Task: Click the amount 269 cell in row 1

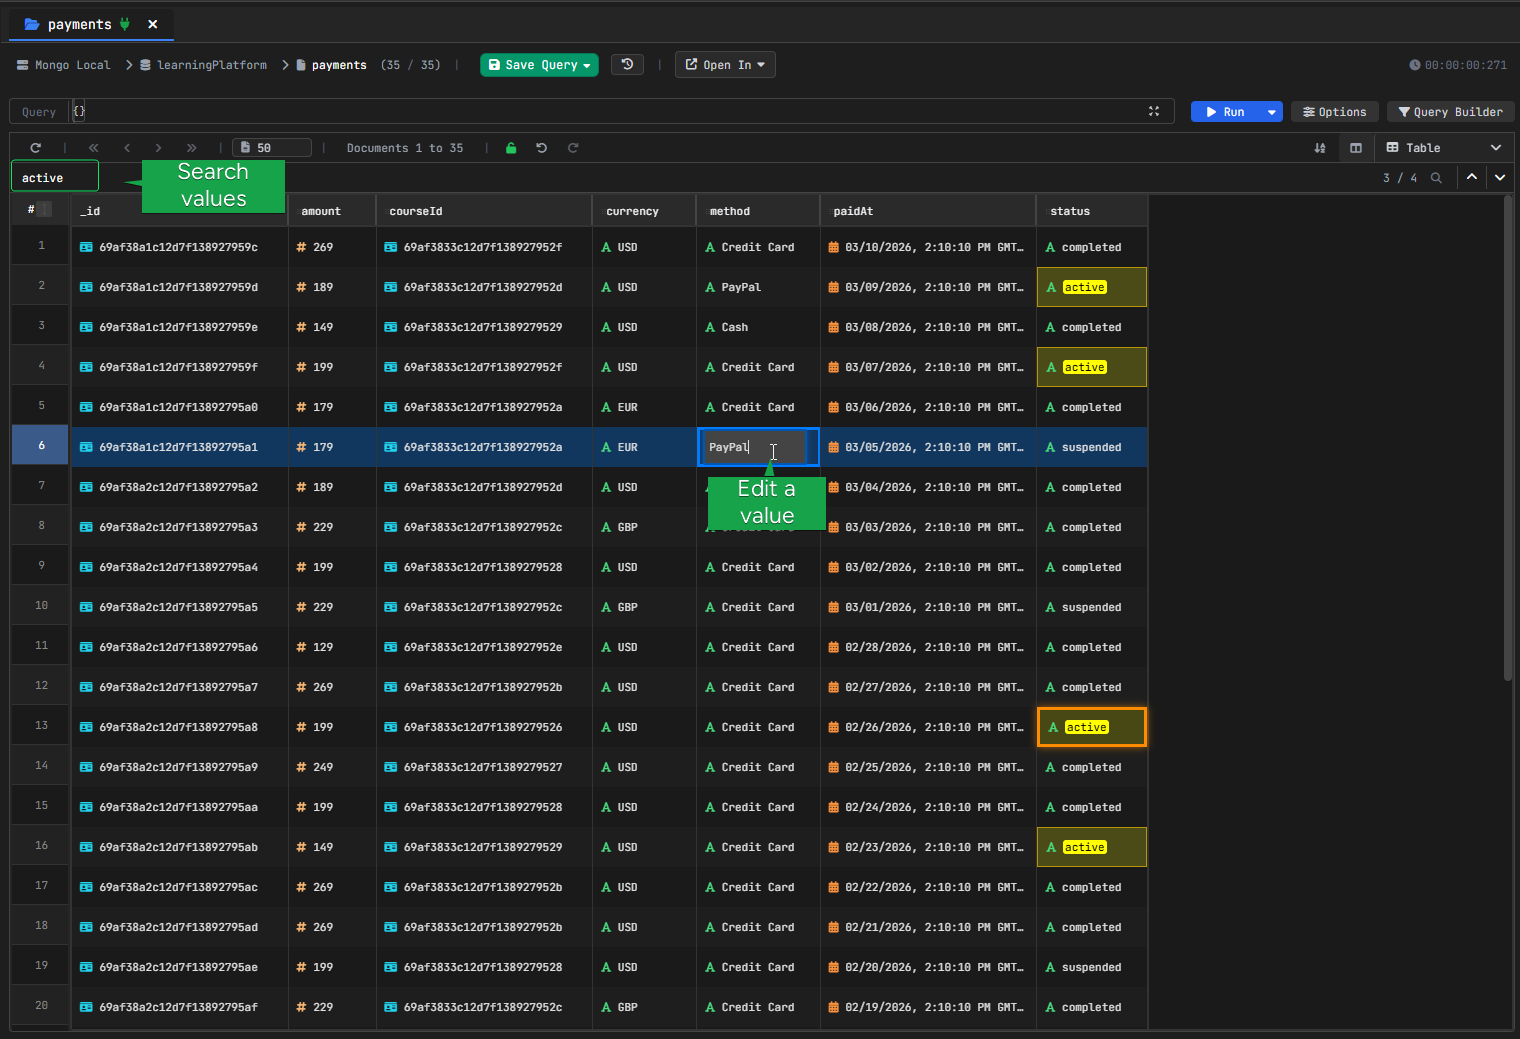Action: pos(332,247)
